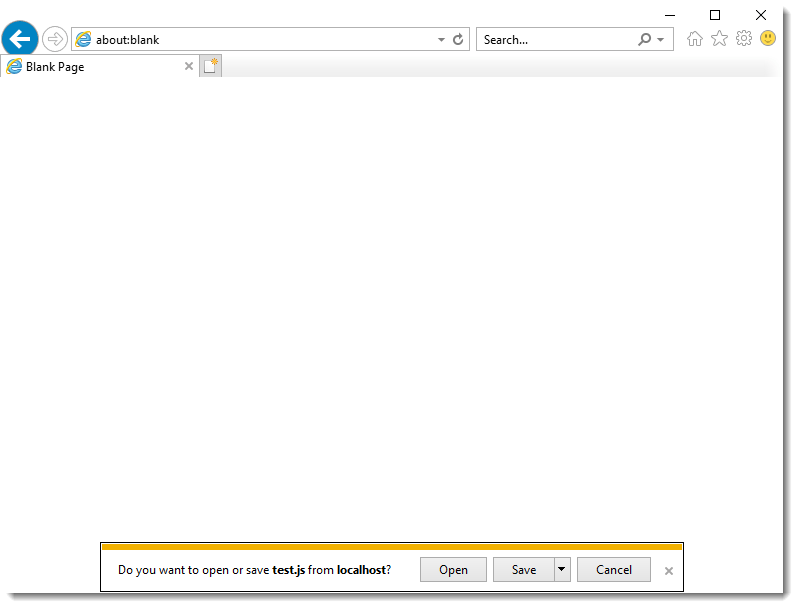The image size is (798, 608).
Task: Send feedback via the smiley icon
Action: point(768,39)
